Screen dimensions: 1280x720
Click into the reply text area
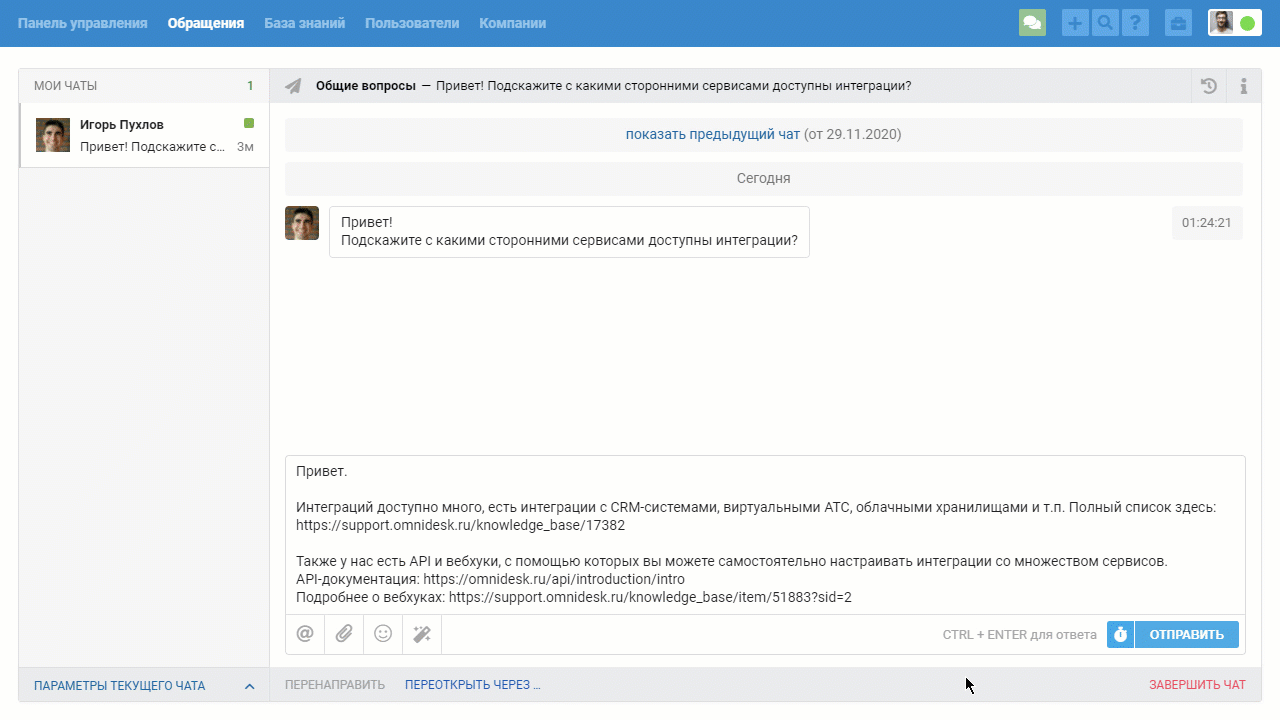pyautogui.click(x=765, y=535)
